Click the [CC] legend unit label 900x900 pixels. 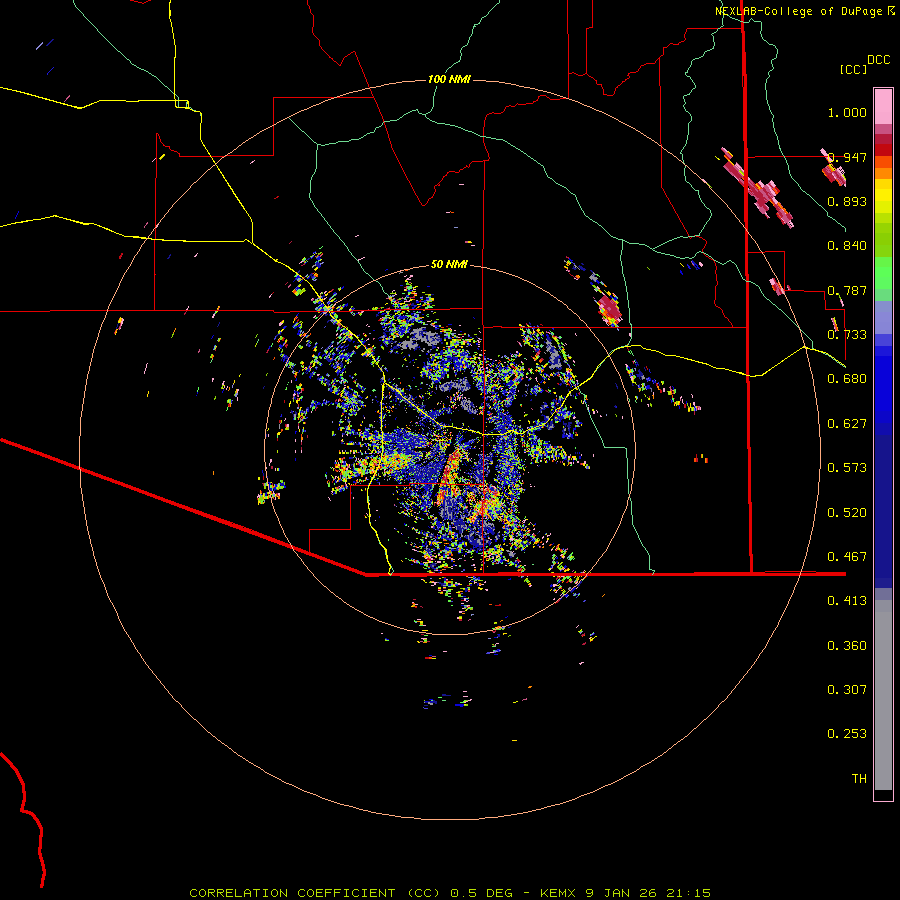[x=854, y=69]
